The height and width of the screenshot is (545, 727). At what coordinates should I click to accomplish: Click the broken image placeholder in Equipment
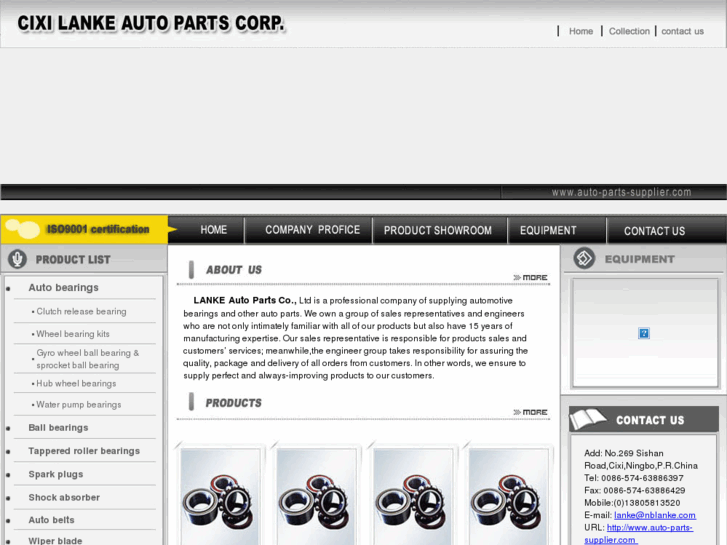click(644, 333)
